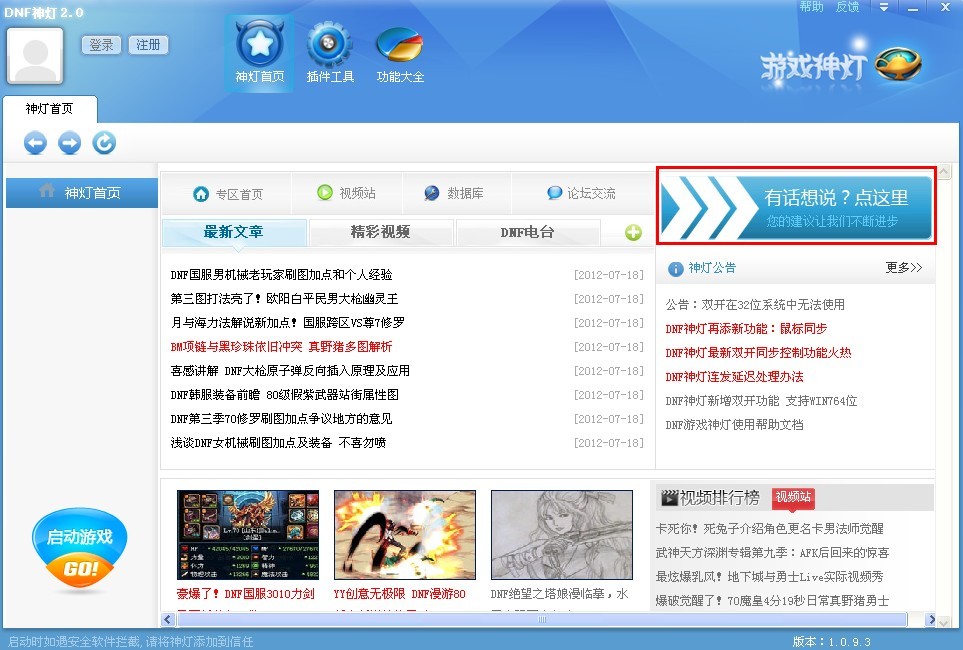Switch to the DNF电台 tab
The height and width of the screenshot is (650, 963).
[x=527, y=232]
